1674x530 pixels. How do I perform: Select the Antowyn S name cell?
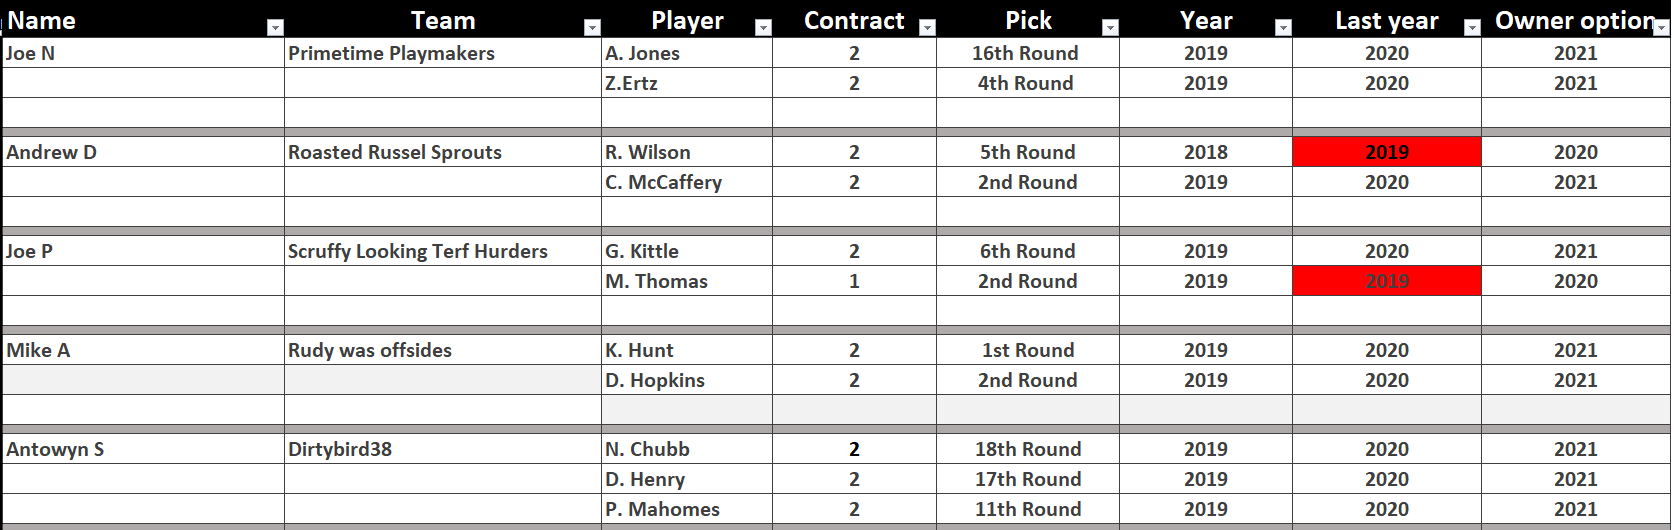pyautogui.click(x=144, y=449)
